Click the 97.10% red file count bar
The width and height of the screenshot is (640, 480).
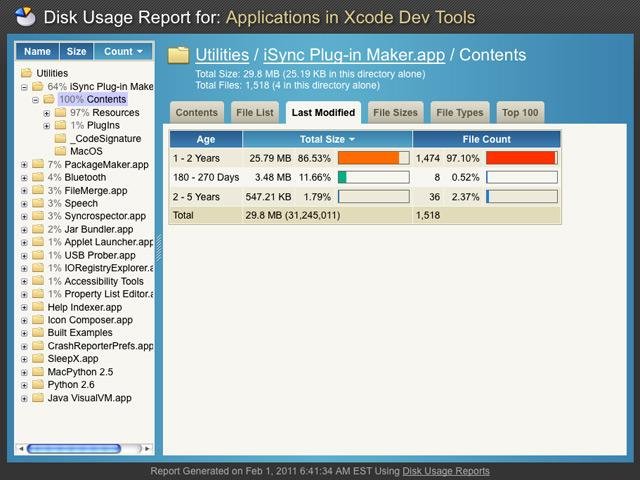pyautogui.click(x=522, y=158)
